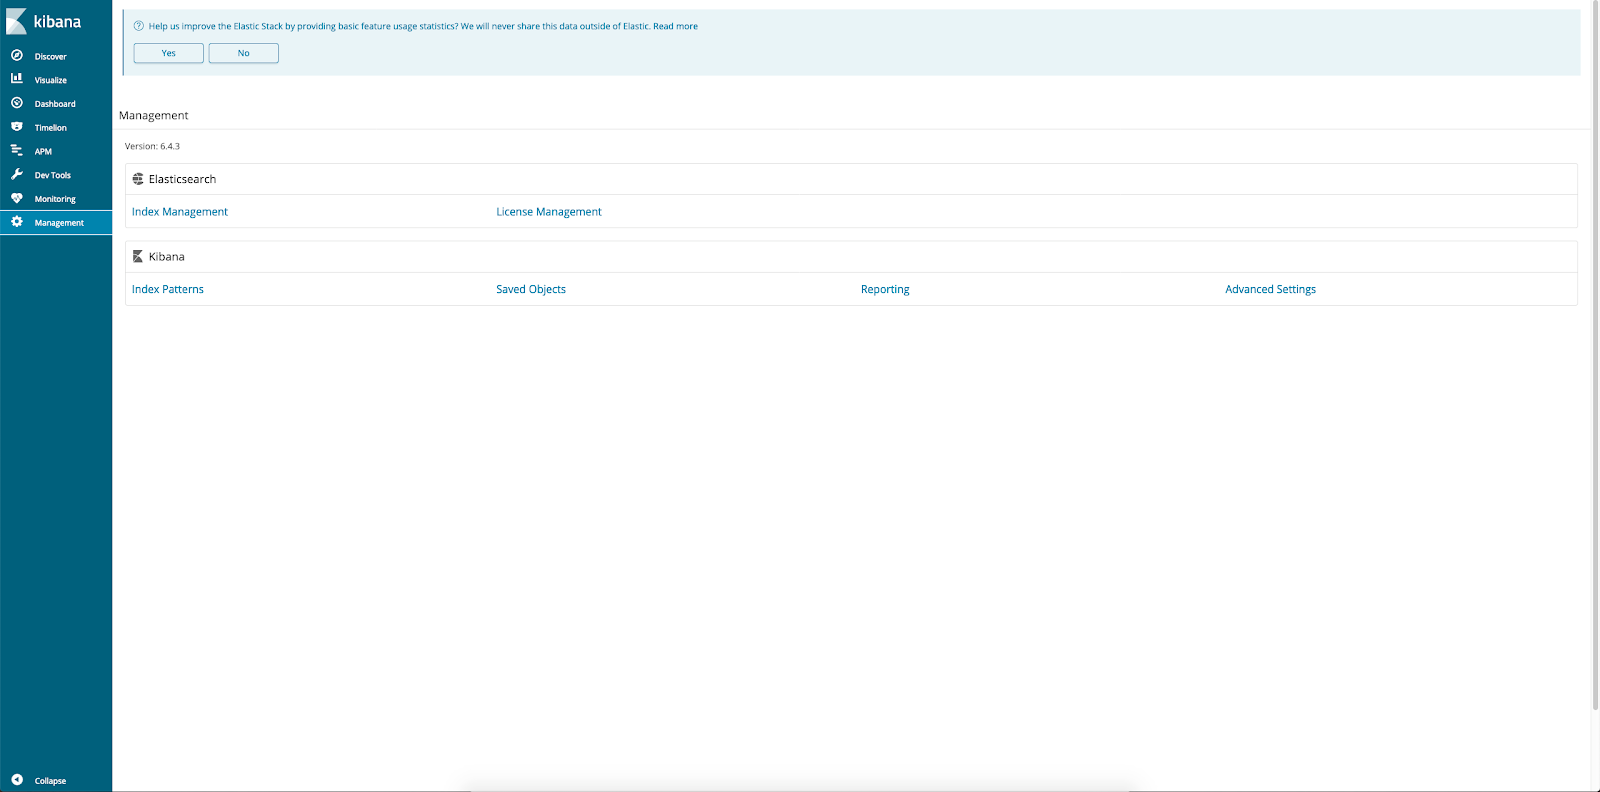The width and height of the screenshot is (1600, 792).
Task: Click the Kibana section icon
Action: (138, 257)
